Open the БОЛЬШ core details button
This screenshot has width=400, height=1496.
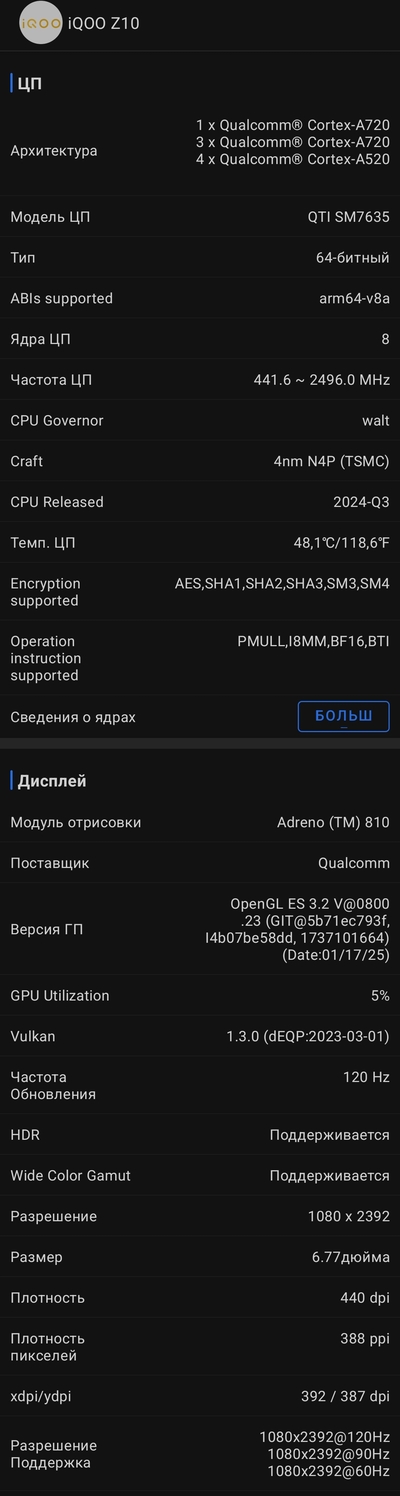[x=343, y=716]
